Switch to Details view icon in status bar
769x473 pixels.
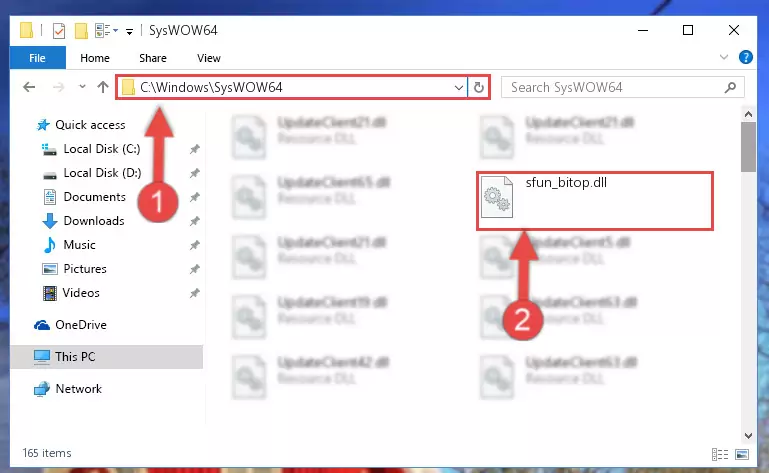coord(720,454)
